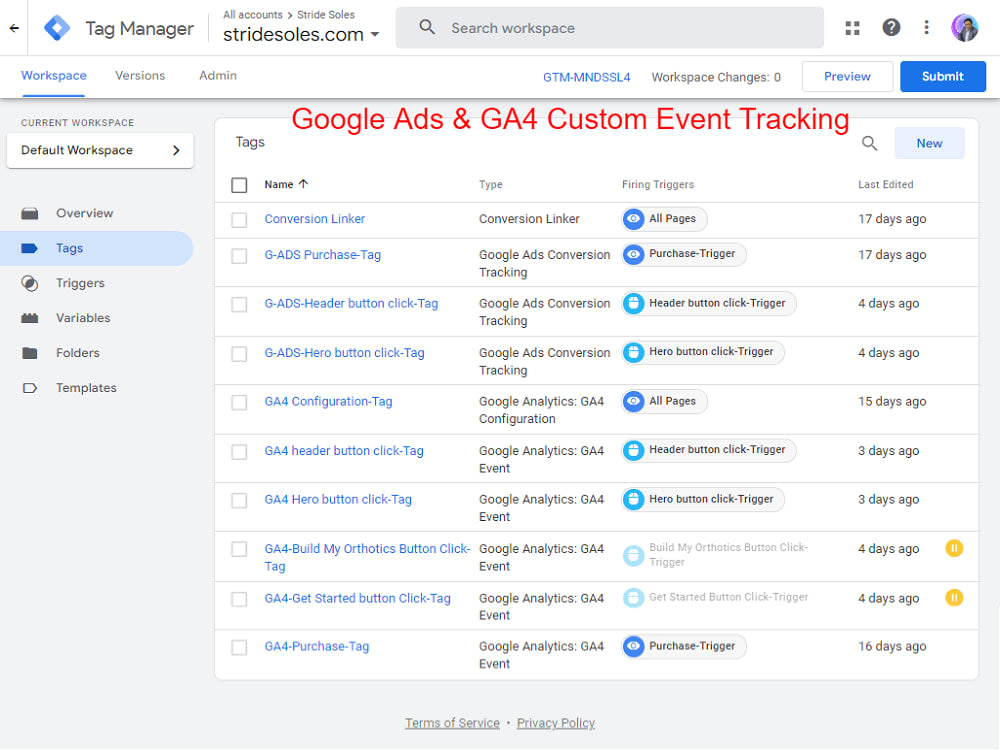This screenshot has width=1000, height=750.
Task: Click the Overview sidebar icon
Action: pos(29,213)
